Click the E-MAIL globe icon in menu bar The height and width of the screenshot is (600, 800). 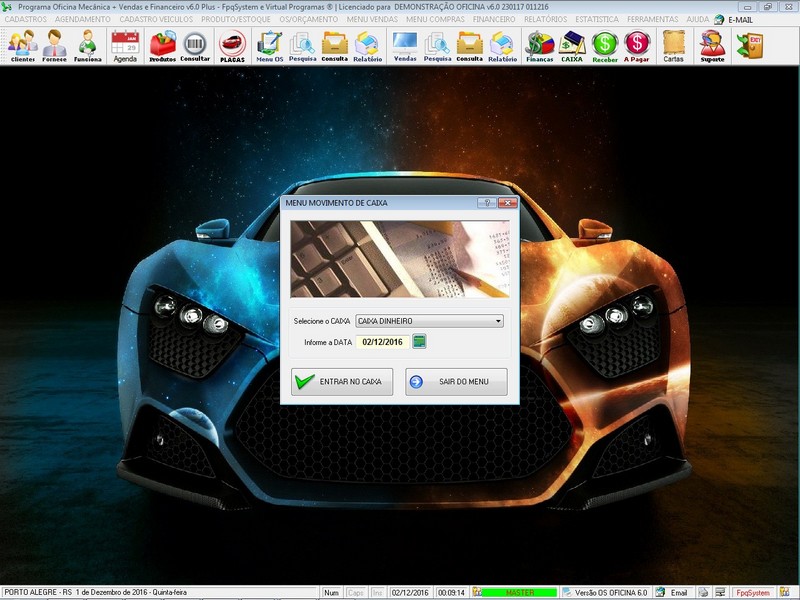coord(719,19)
